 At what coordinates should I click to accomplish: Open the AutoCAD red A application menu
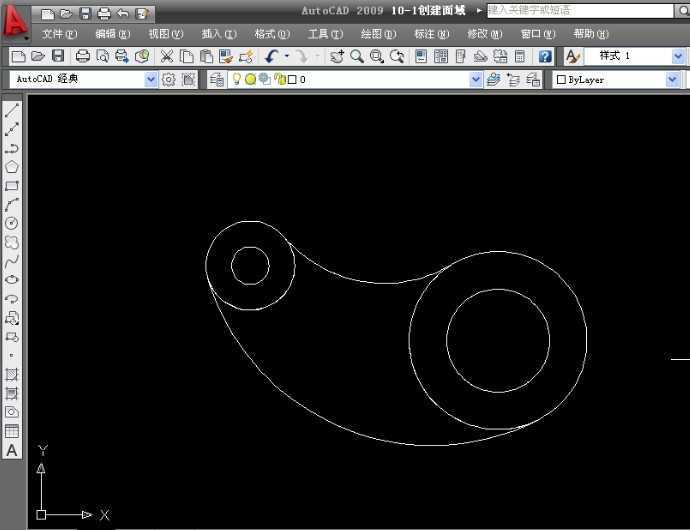pyautogui.click(x=15, y=23)
